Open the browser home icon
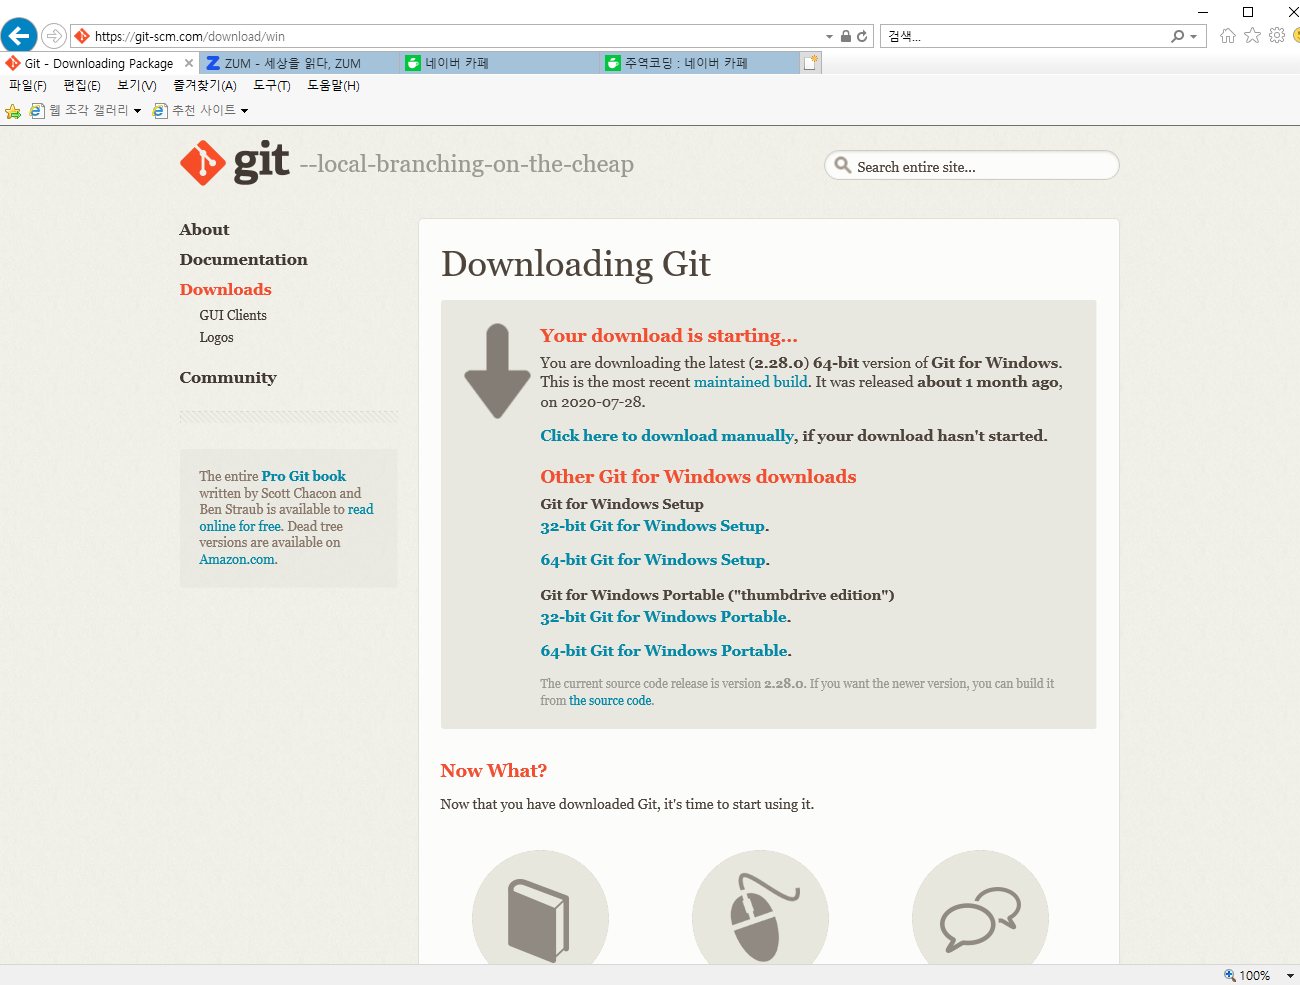 [1228, 36]
